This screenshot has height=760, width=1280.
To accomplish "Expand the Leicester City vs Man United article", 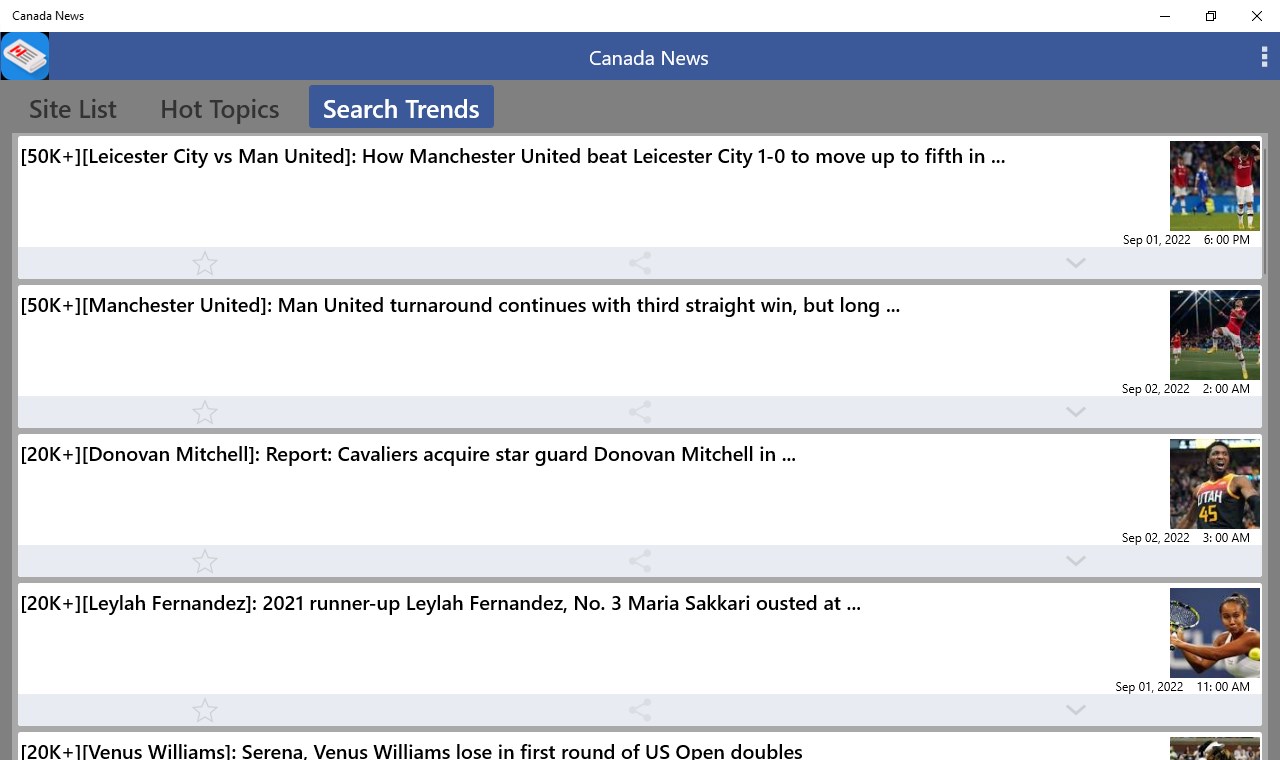I will pyautogui.click(x=1075, y=263).
